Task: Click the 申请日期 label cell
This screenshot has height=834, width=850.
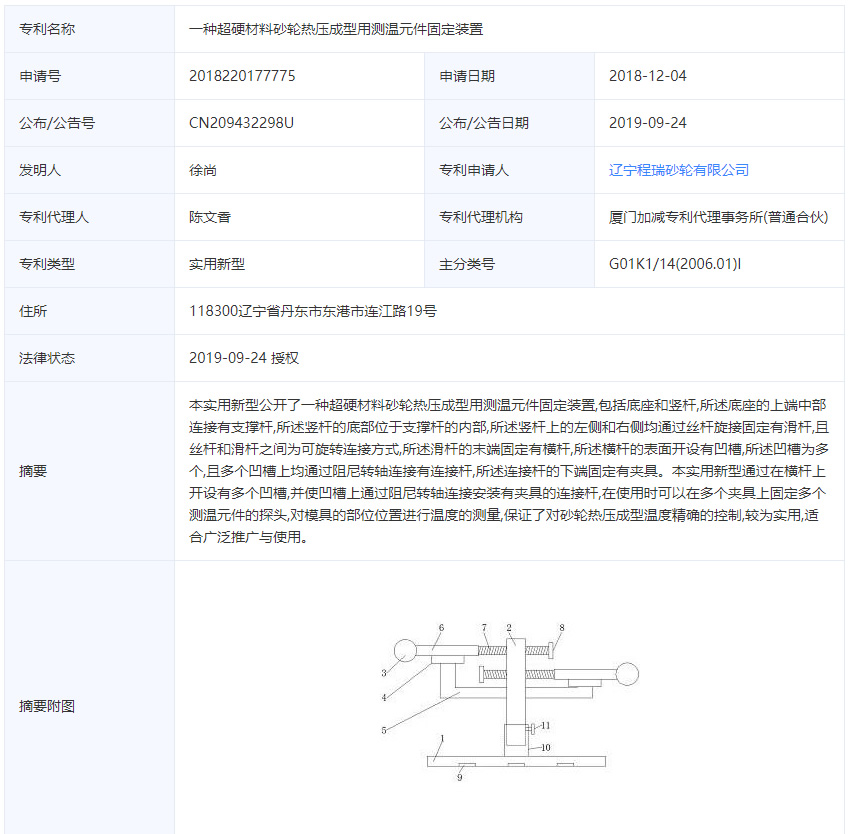Action: click(x=510, y=76)
